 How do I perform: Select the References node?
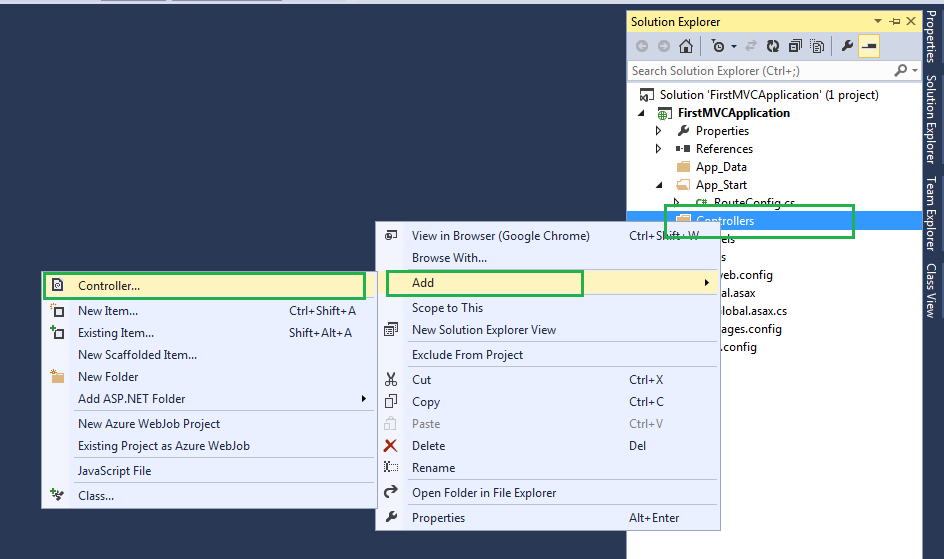[724, 149]
